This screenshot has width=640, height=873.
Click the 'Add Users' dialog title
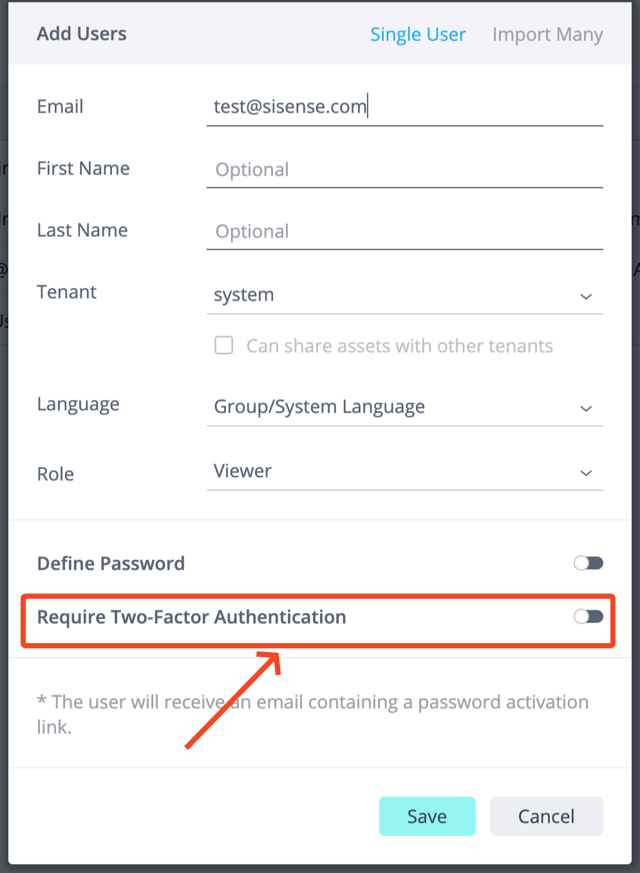pyautogui.click(x=82, y=33)
